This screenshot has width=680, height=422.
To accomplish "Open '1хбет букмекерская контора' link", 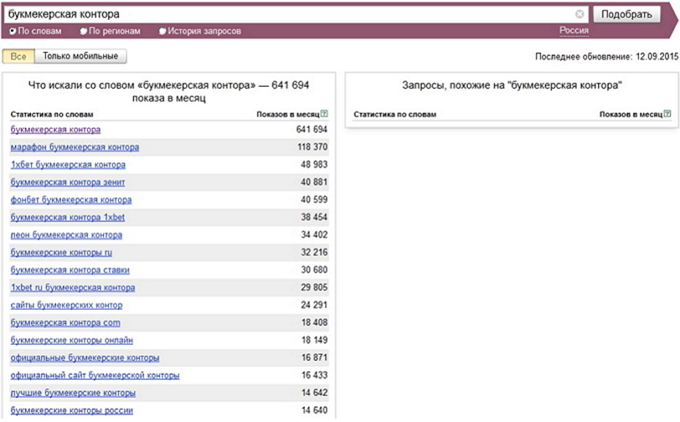I will click(68, 165).
